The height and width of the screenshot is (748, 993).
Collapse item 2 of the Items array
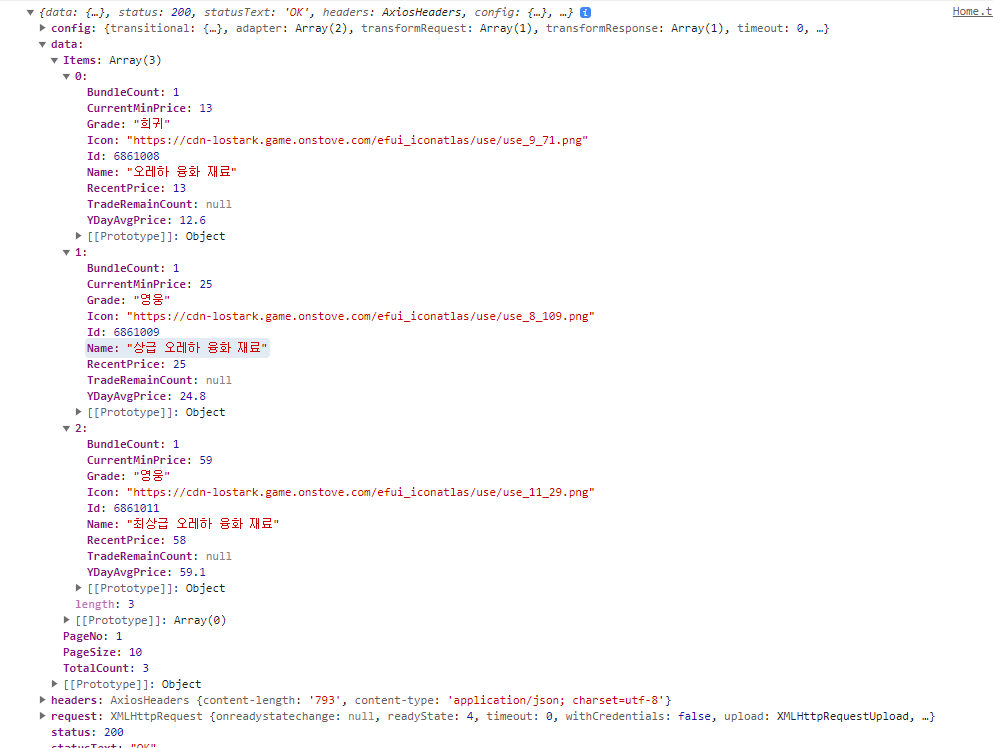pyautogui.click(x=67, y=428)
